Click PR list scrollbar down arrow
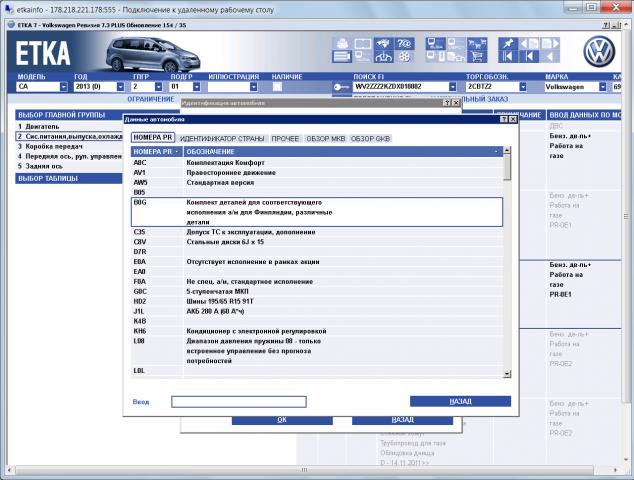Screen dimensions: 634x480 click(507, 374)
